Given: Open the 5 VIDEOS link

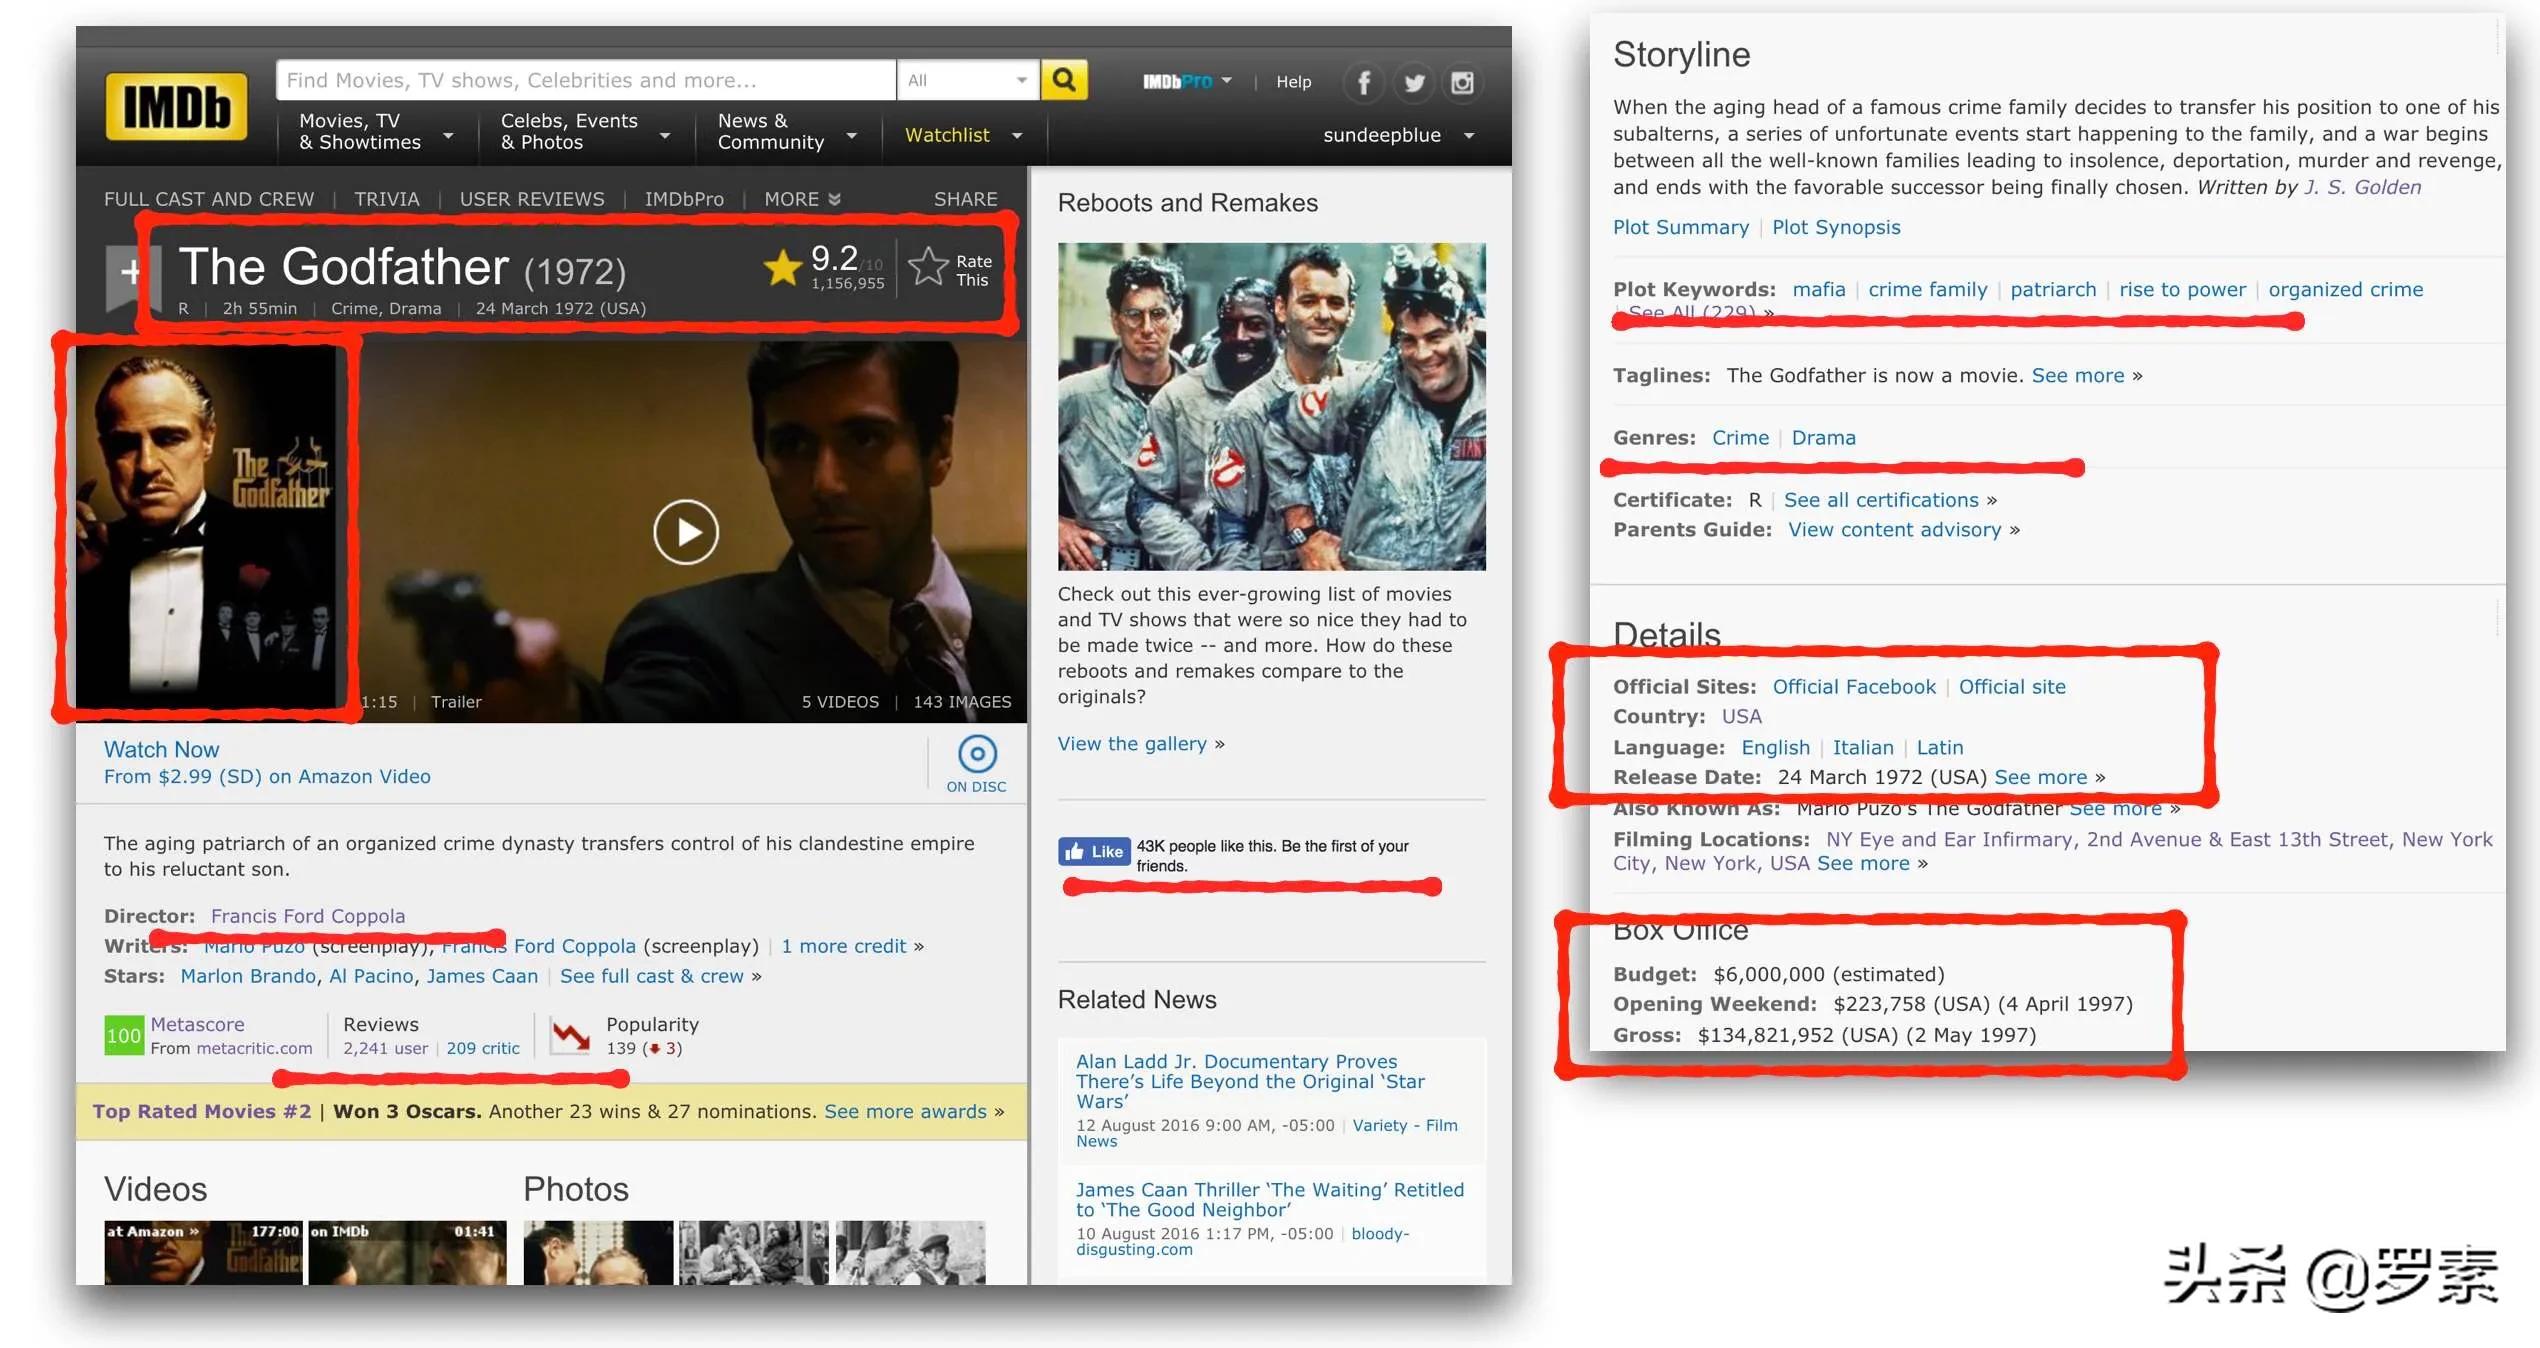Looking at the screenshot, I should (840, 702).
